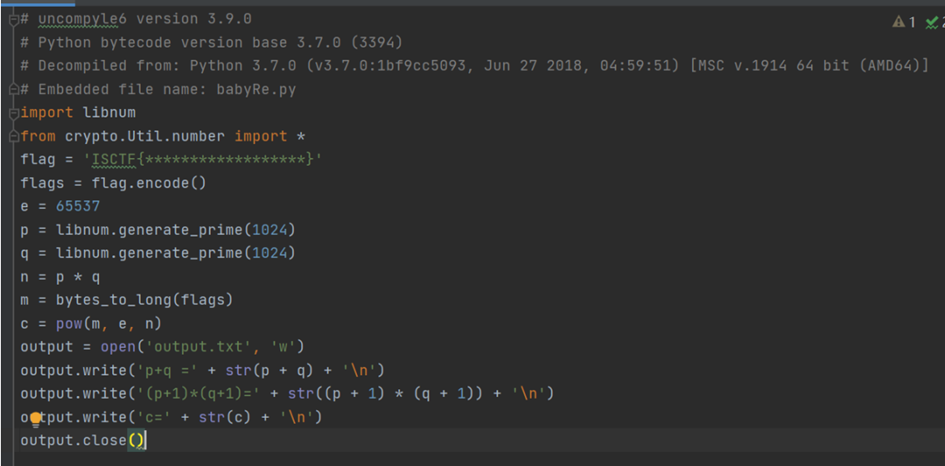This screenshot has height=466, width=945.
Task: Click the number 65537 in 'e =' line
Action: (78, 207)
